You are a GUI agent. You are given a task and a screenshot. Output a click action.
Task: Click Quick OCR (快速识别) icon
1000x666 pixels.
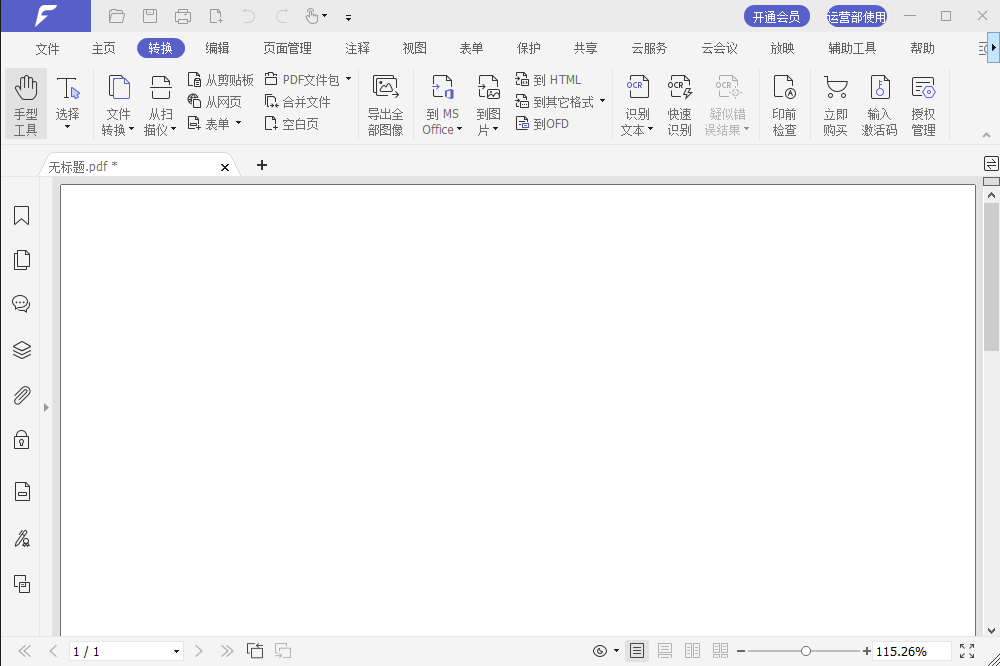click(x=679, y=105)
